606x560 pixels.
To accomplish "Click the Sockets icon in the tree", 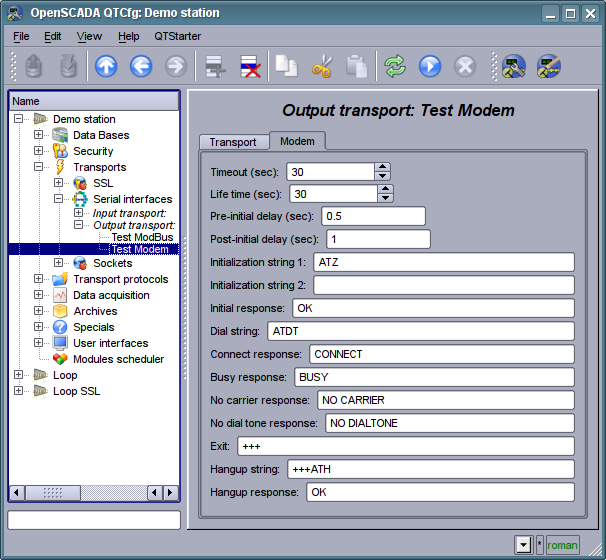I will tap(80, 263).
